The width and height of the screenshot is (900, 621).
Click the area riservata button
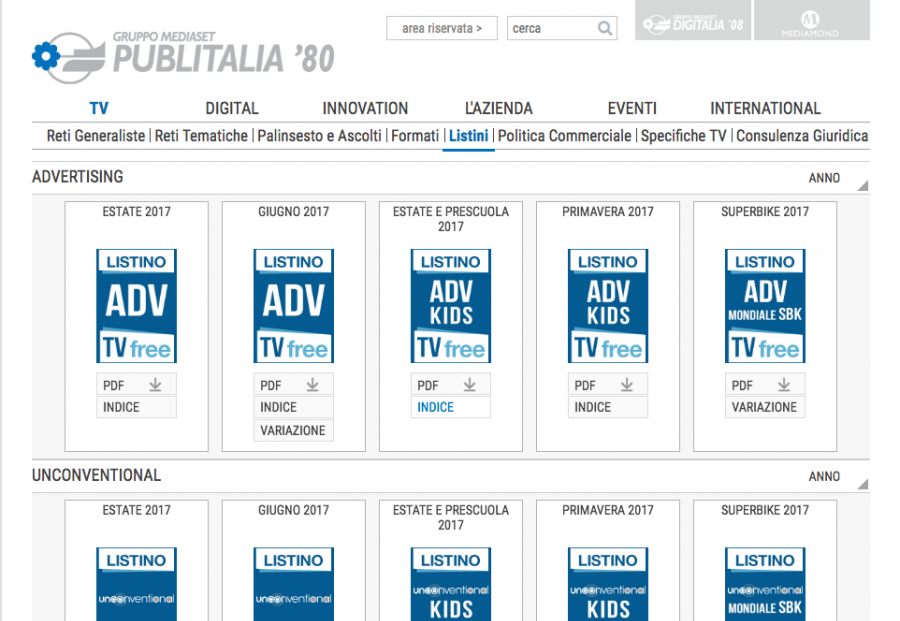pos(441,29)
